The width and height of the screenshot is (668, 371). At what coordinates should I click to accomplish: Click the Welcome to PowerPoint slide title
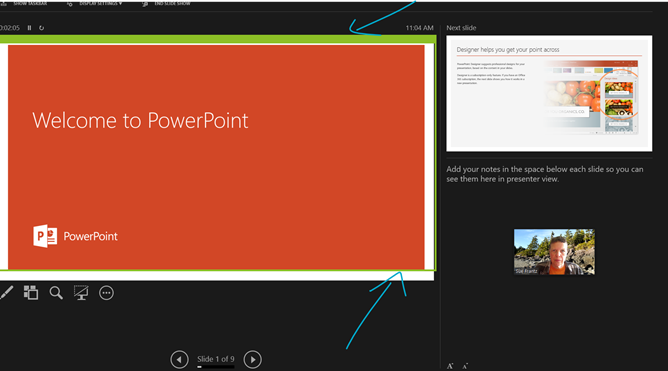140,121
